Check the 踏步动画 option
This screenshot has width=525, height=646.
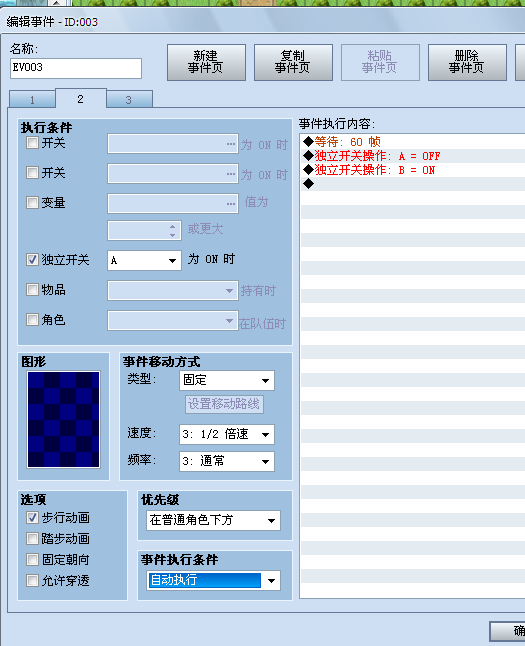point(32,538)
